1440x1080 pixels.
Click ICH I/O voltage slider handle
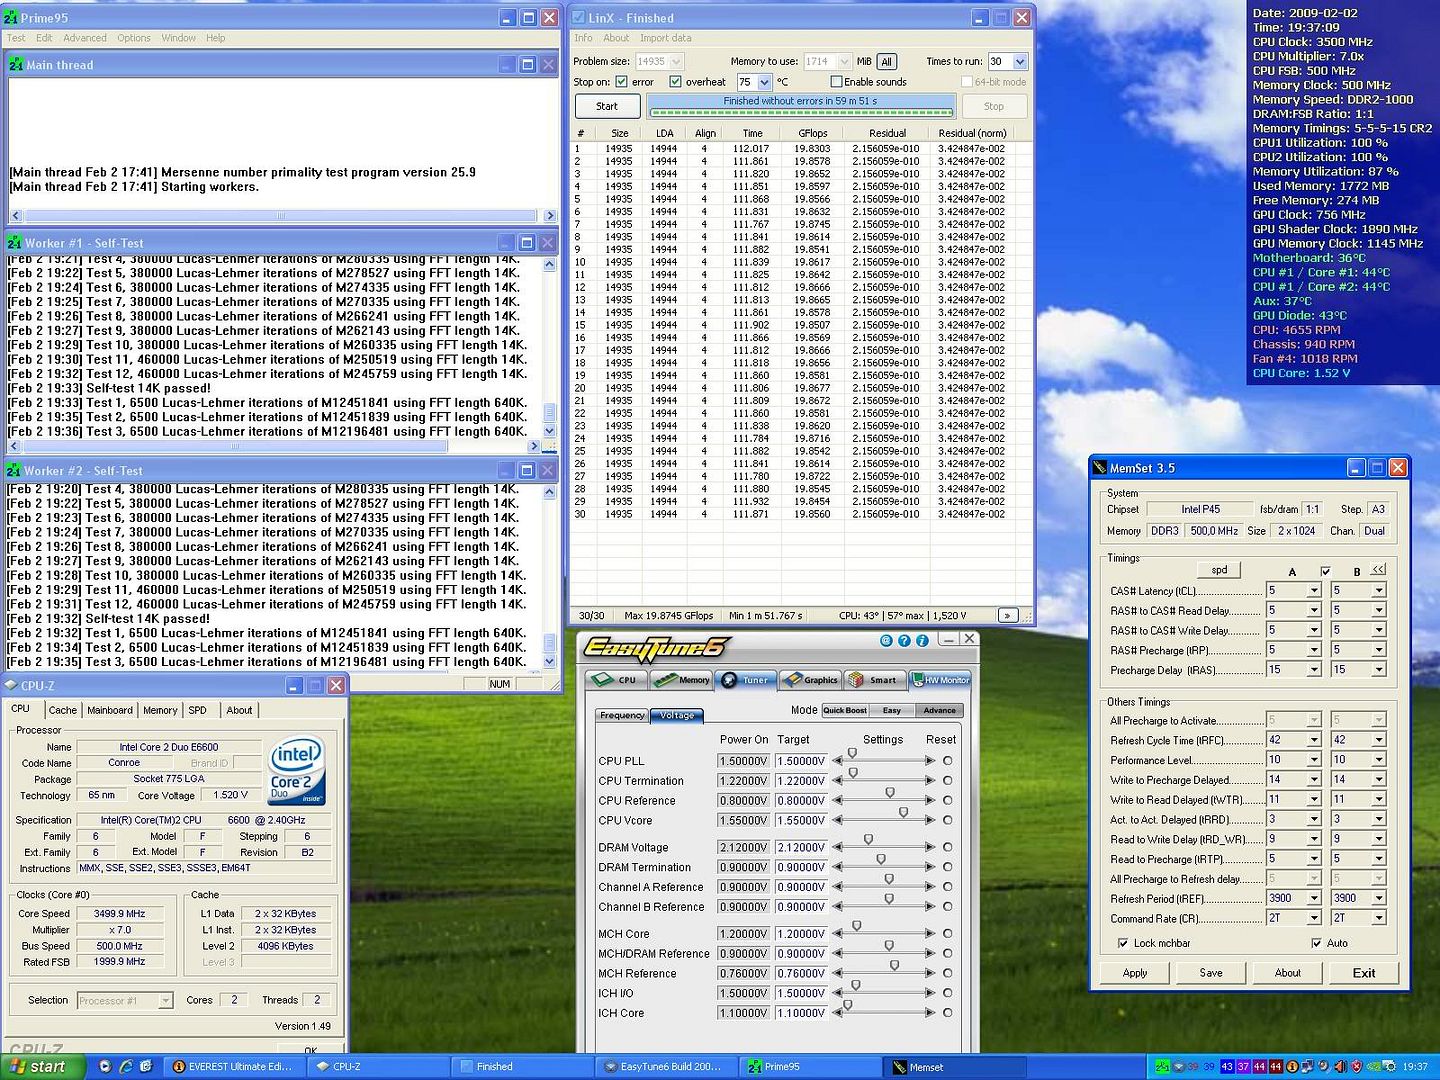click(x=856, y=986)
